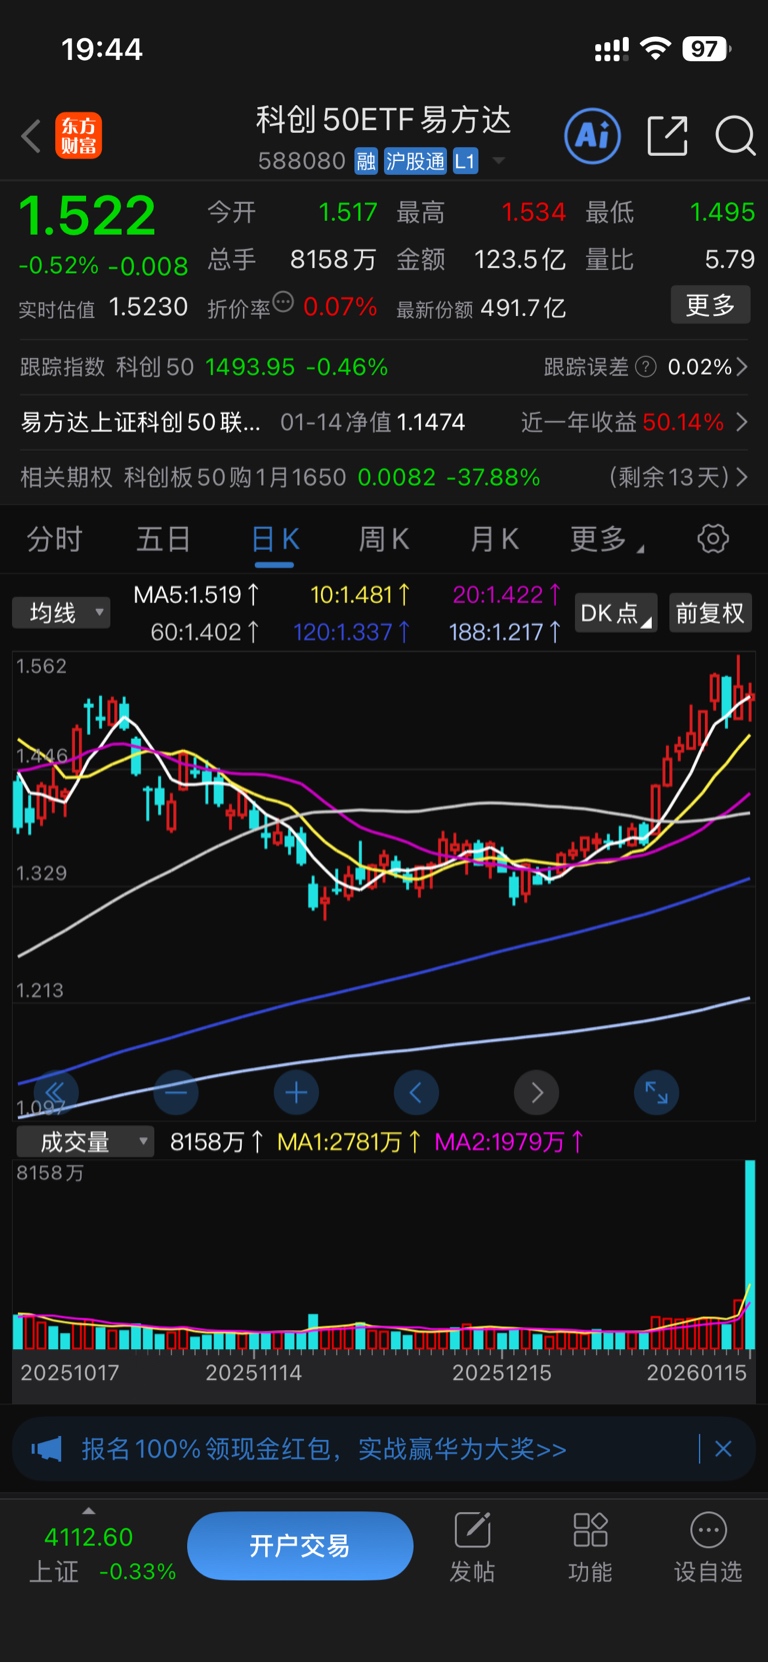Zoom out chart with minus icon

(x=176, y=1092)
